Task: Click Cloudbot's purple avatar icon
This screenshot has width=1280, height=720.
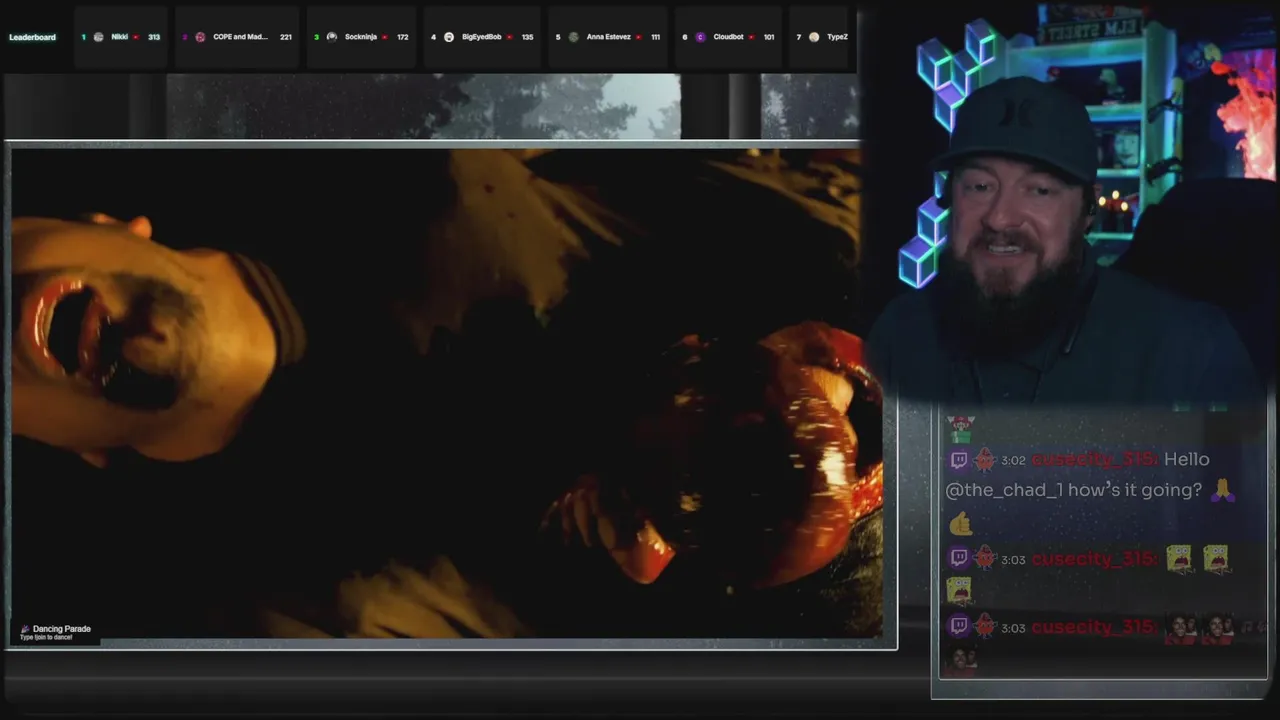Action: click(700, 37)
